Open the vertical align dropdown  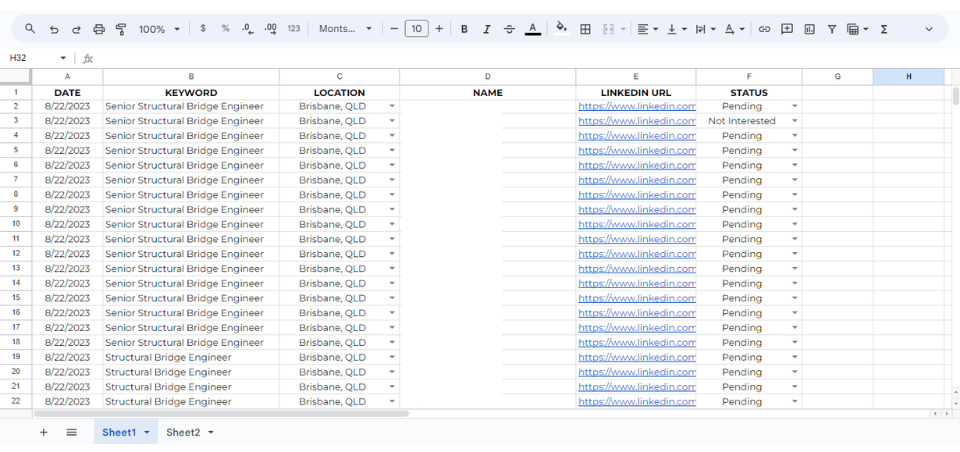677,29
